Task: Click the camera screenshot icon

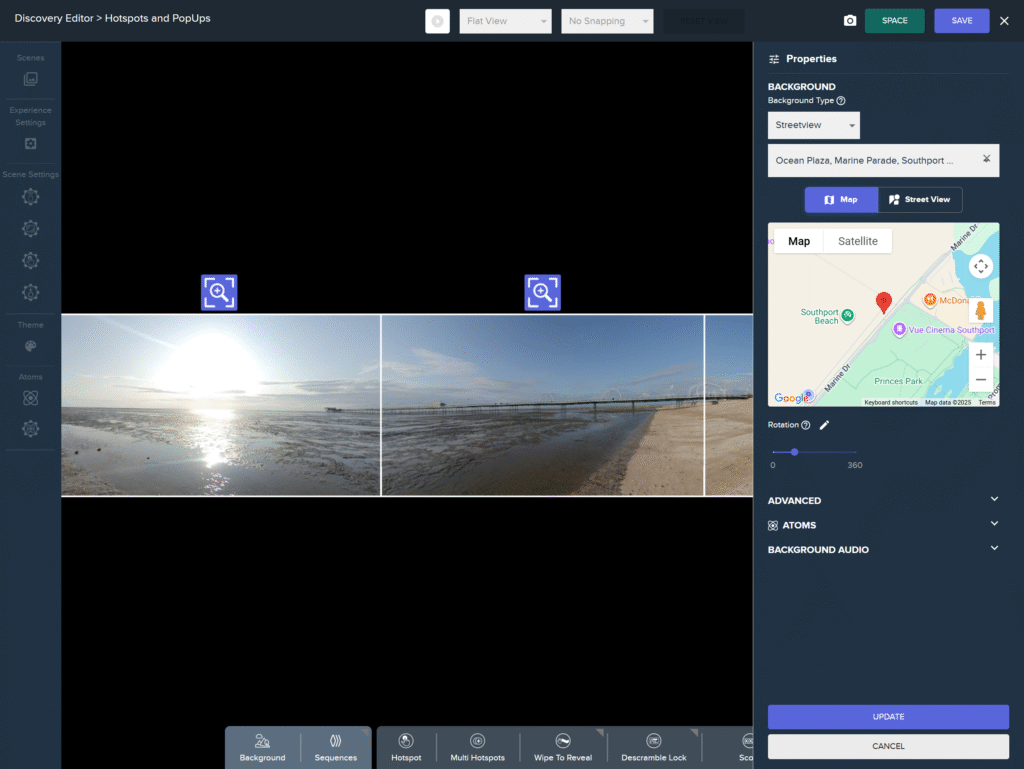Action: (849, 21)
